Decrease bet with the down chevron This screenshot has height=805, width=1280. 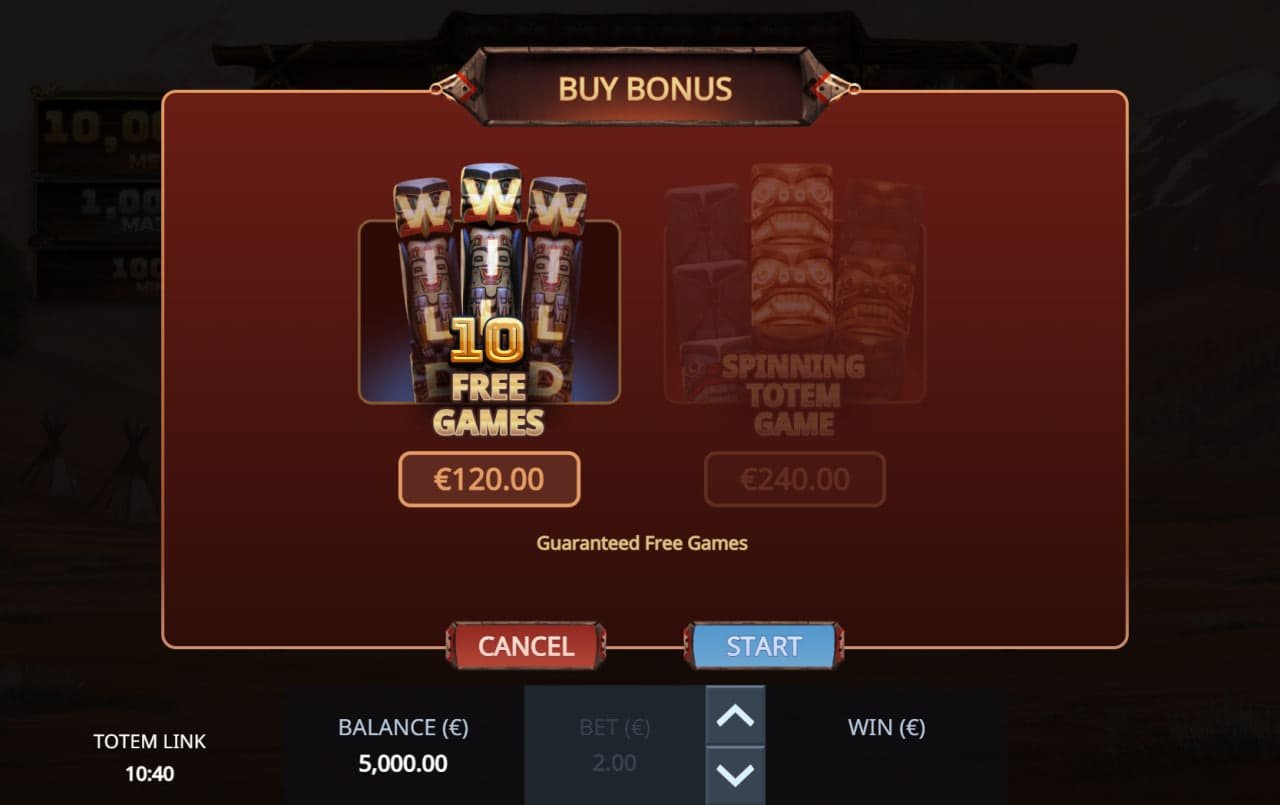click(736, 775)
